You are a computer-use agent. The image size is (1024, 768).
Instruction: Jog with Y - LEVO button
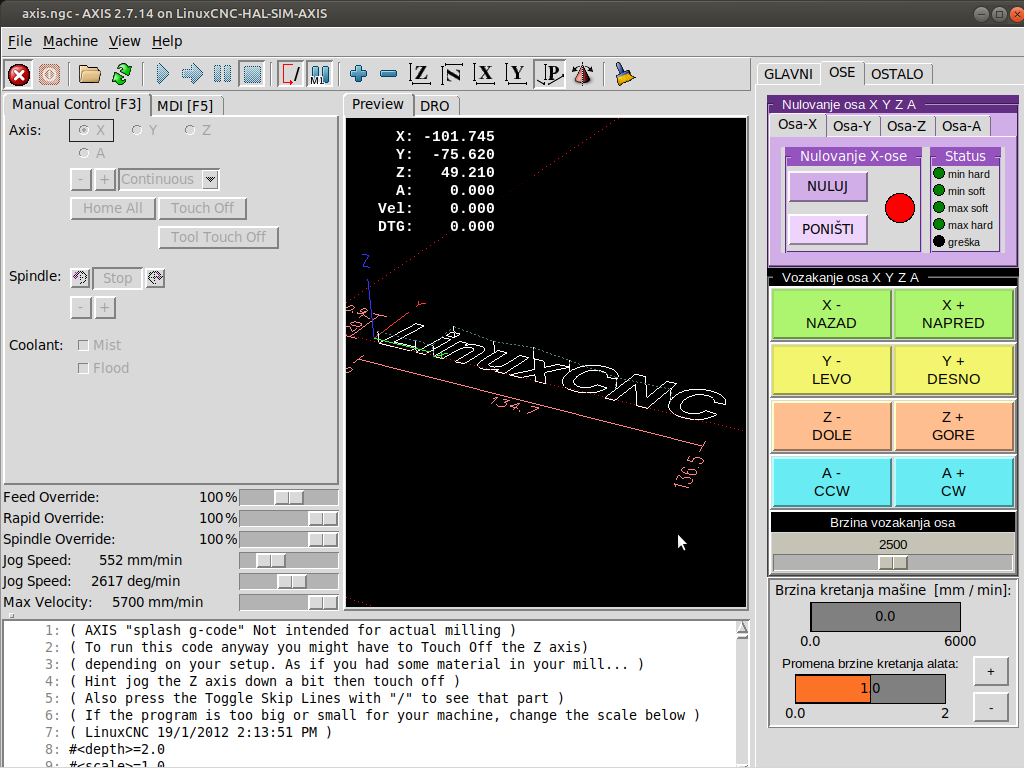coord(831,370)
